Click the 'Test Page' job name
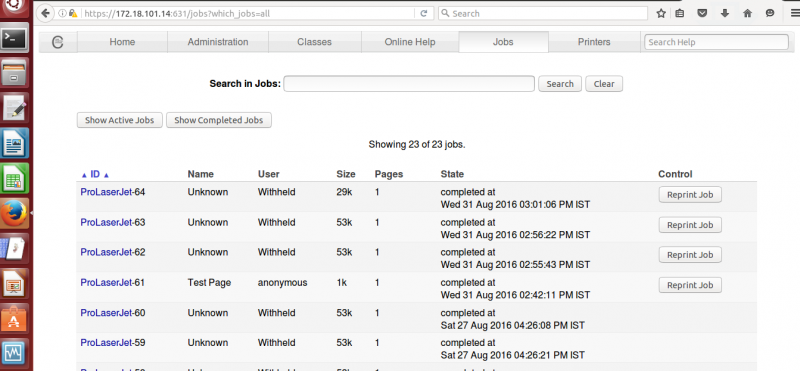 click(x=209, y=282)
